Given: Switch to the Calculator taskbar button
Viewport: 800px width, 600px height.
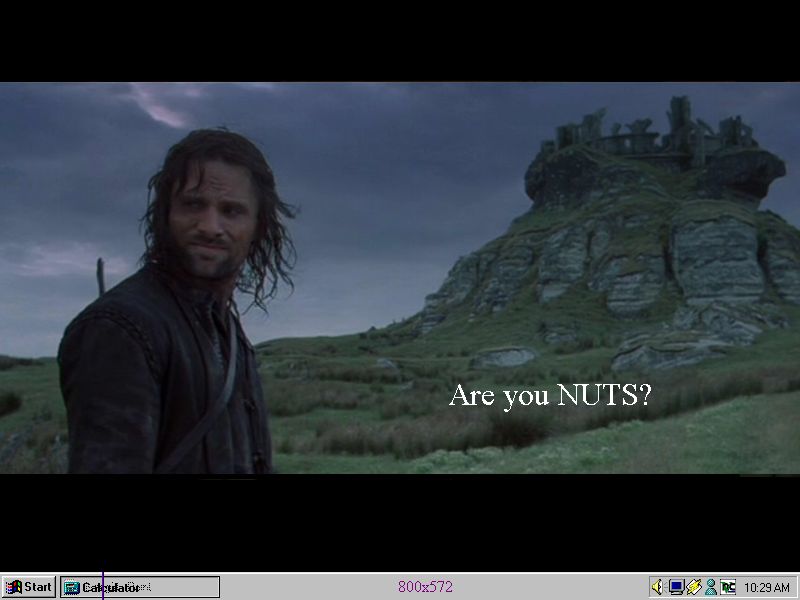Looking at the screenshot, I should 140,587.
